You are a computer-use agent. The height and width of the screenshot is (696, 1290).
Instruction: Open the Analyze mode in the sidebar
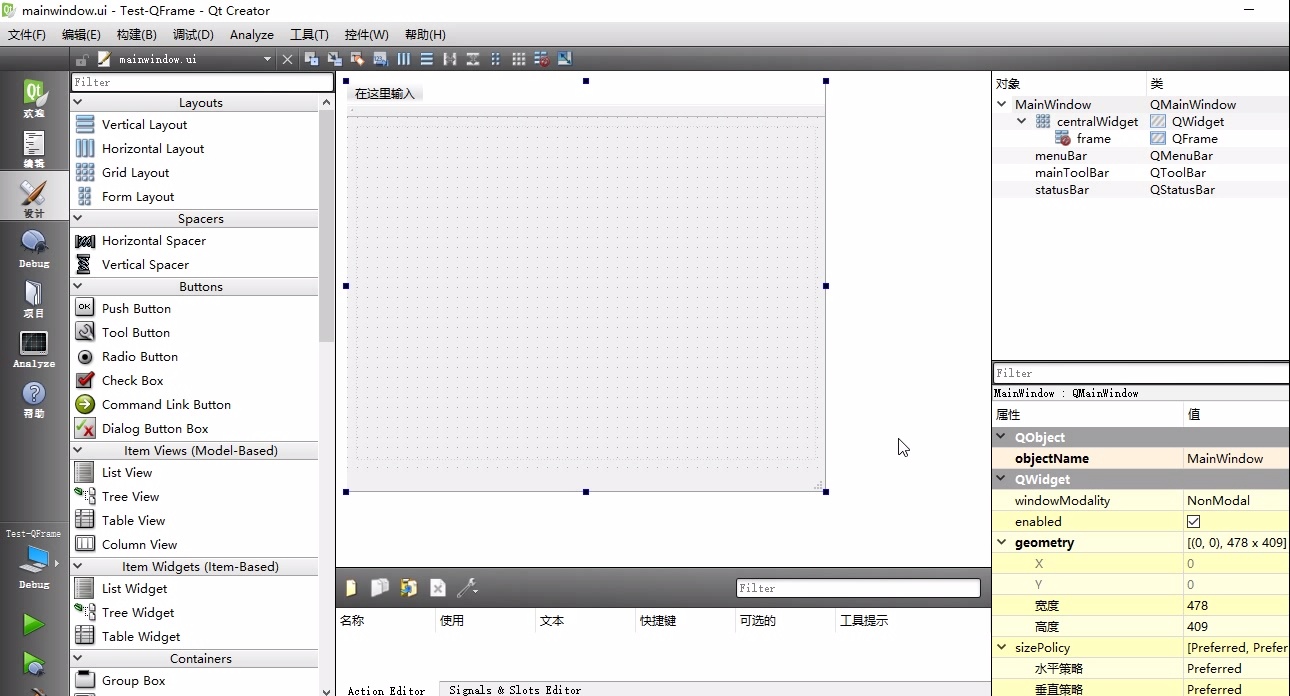tap(34, 349)
